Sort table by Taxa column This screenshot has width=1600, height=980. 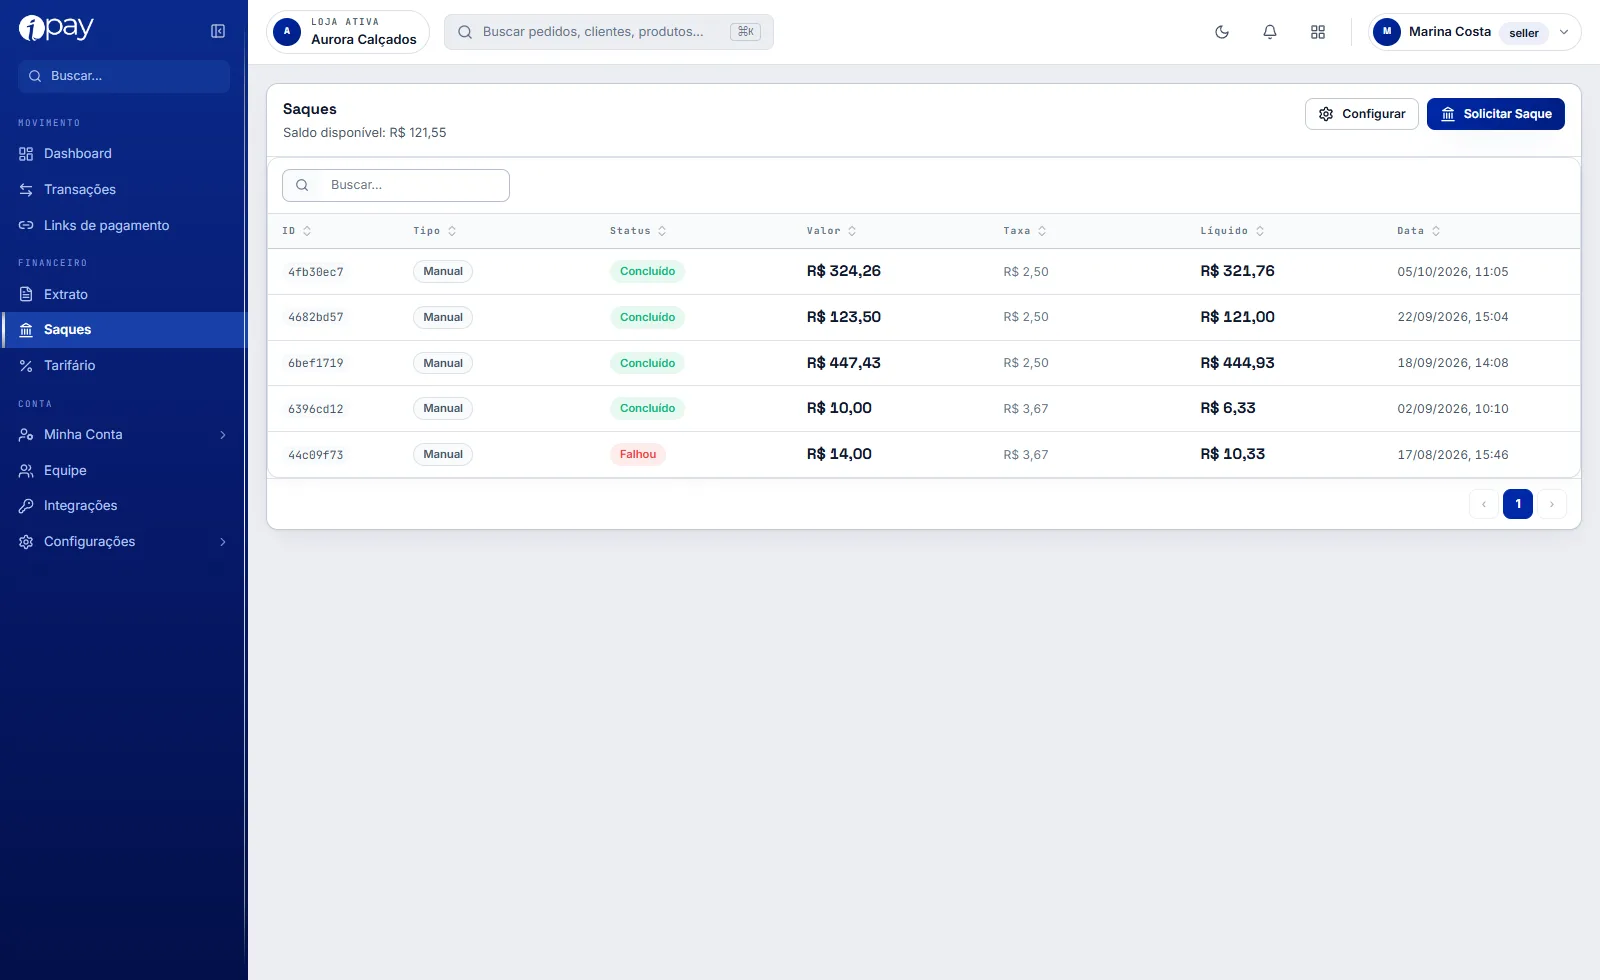(x=1025, y=231)
